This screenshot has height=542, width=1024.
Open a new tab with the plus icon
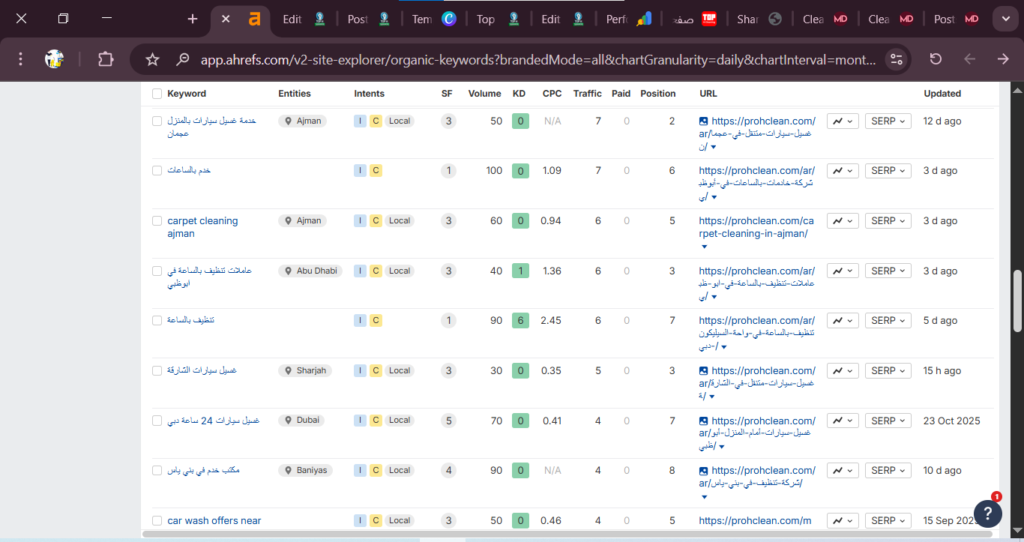(x=193, y=19)
